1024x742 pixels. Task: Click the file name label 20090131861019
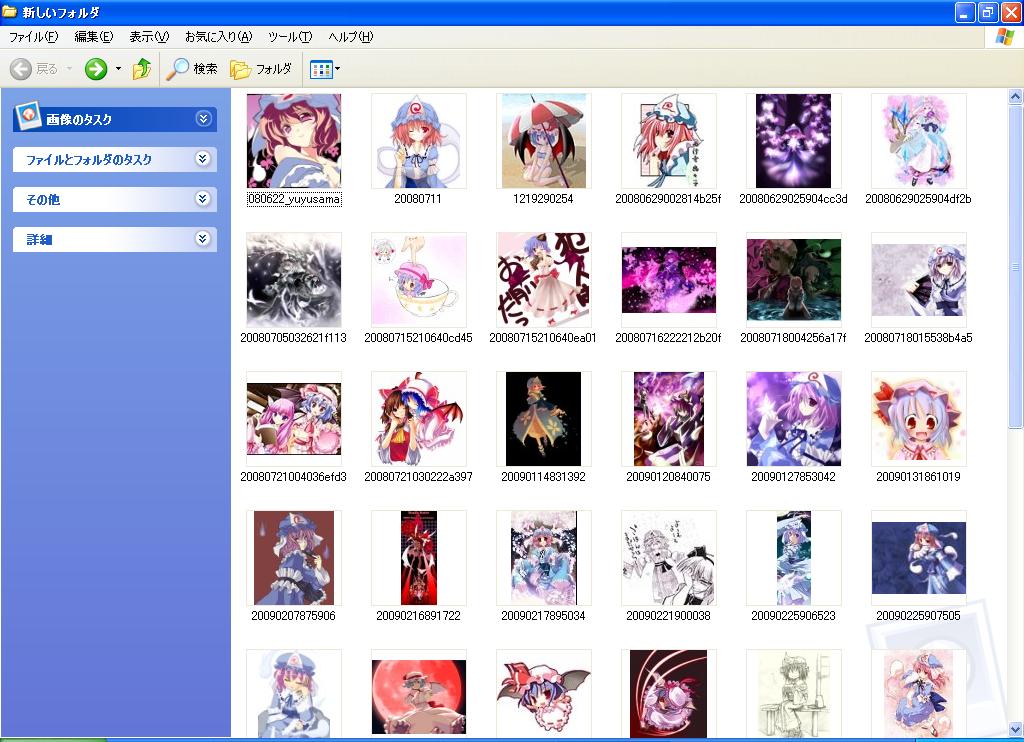click(918, 477)
